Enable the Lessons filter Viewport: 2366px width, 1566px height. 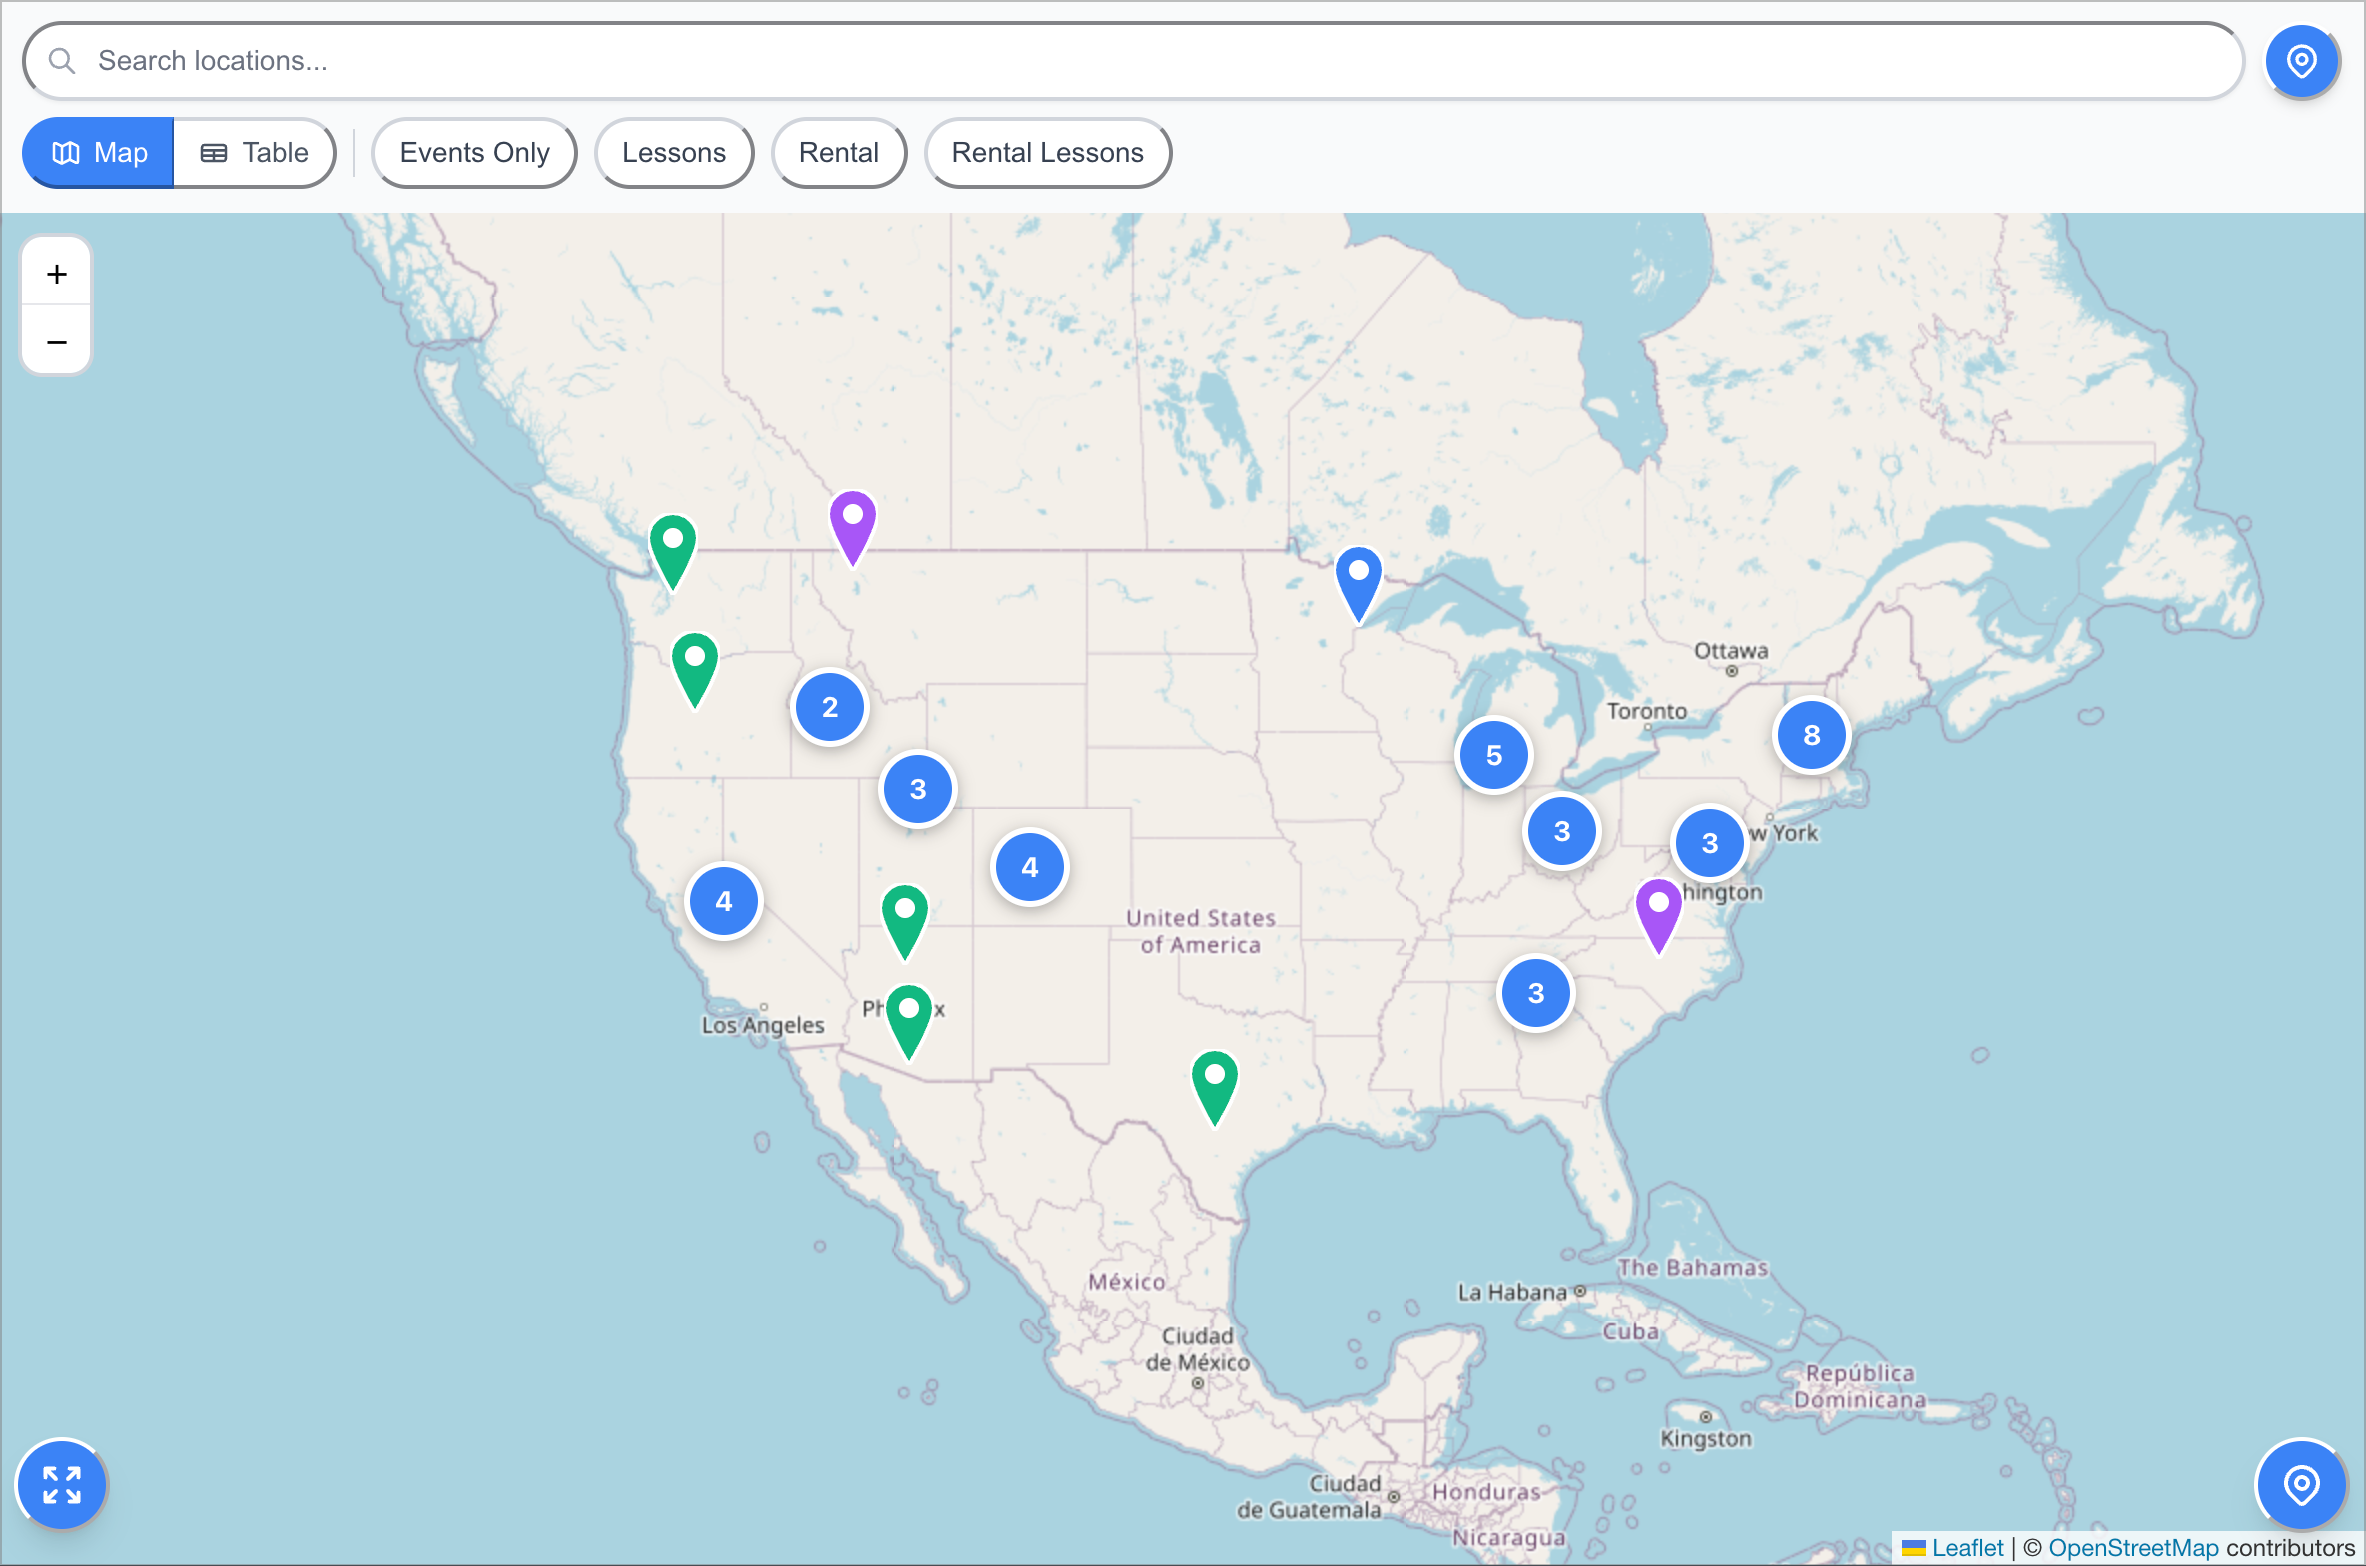[674, 152]
